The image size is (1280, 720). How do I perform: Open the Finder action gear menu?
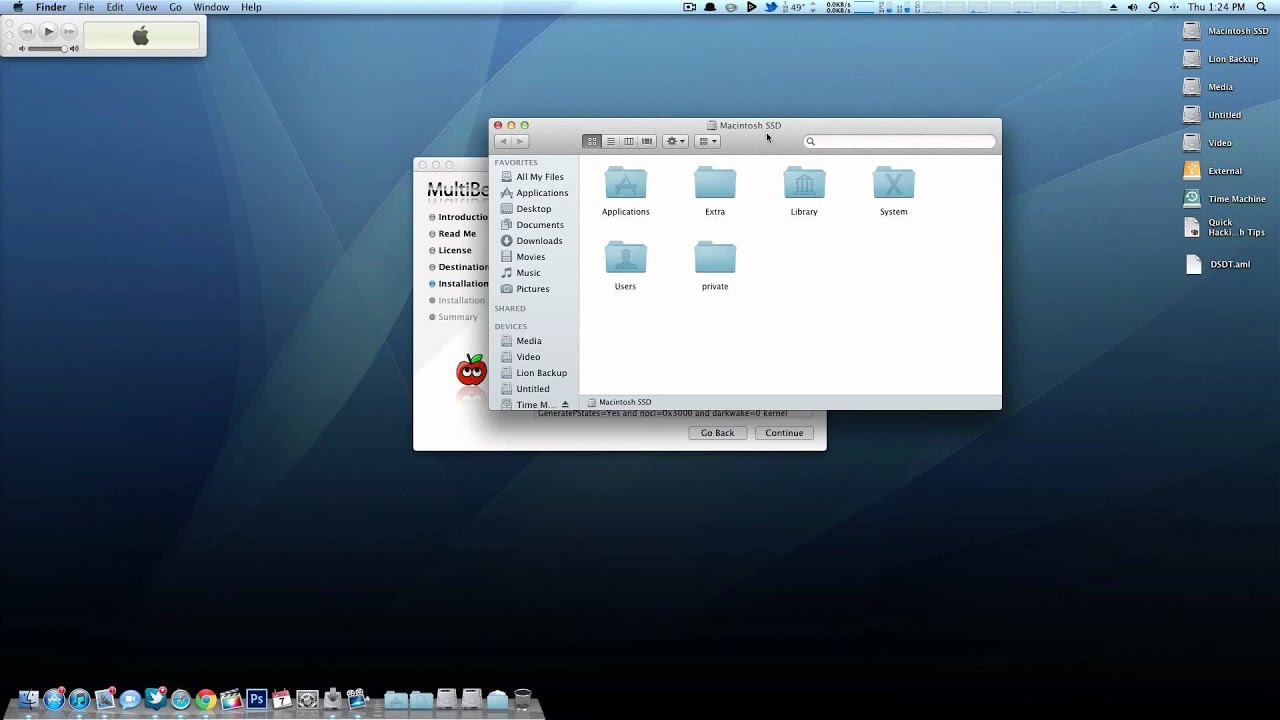tap(675, 141)
